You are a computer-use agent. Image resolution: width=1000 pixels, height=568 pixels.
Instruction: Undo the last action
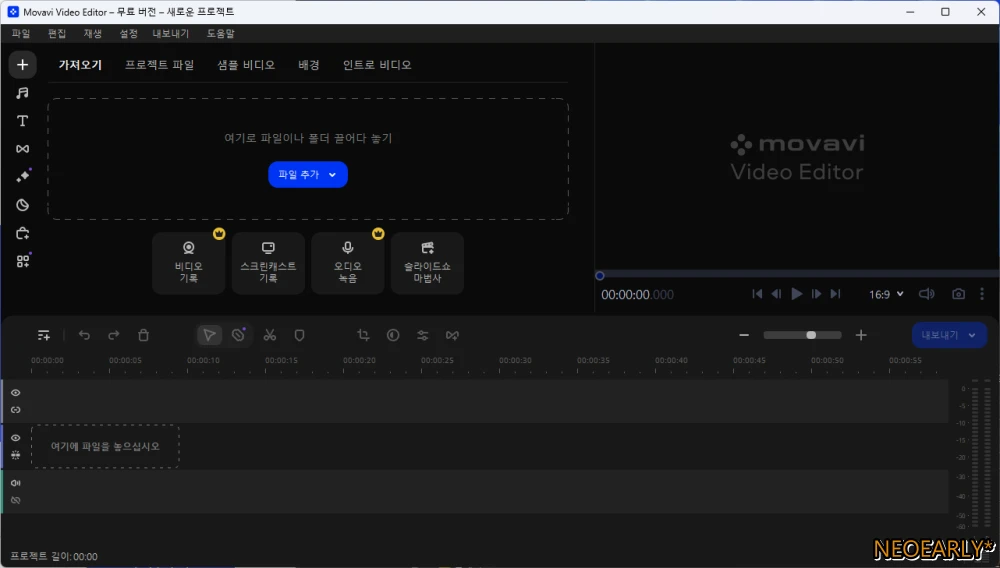tap(84, 335)
